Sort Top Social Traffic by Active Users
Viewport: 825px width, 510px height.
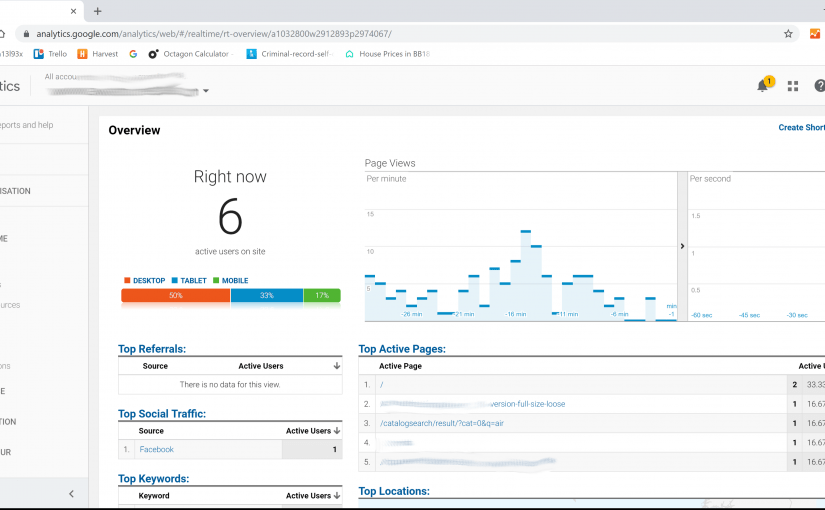336,431
